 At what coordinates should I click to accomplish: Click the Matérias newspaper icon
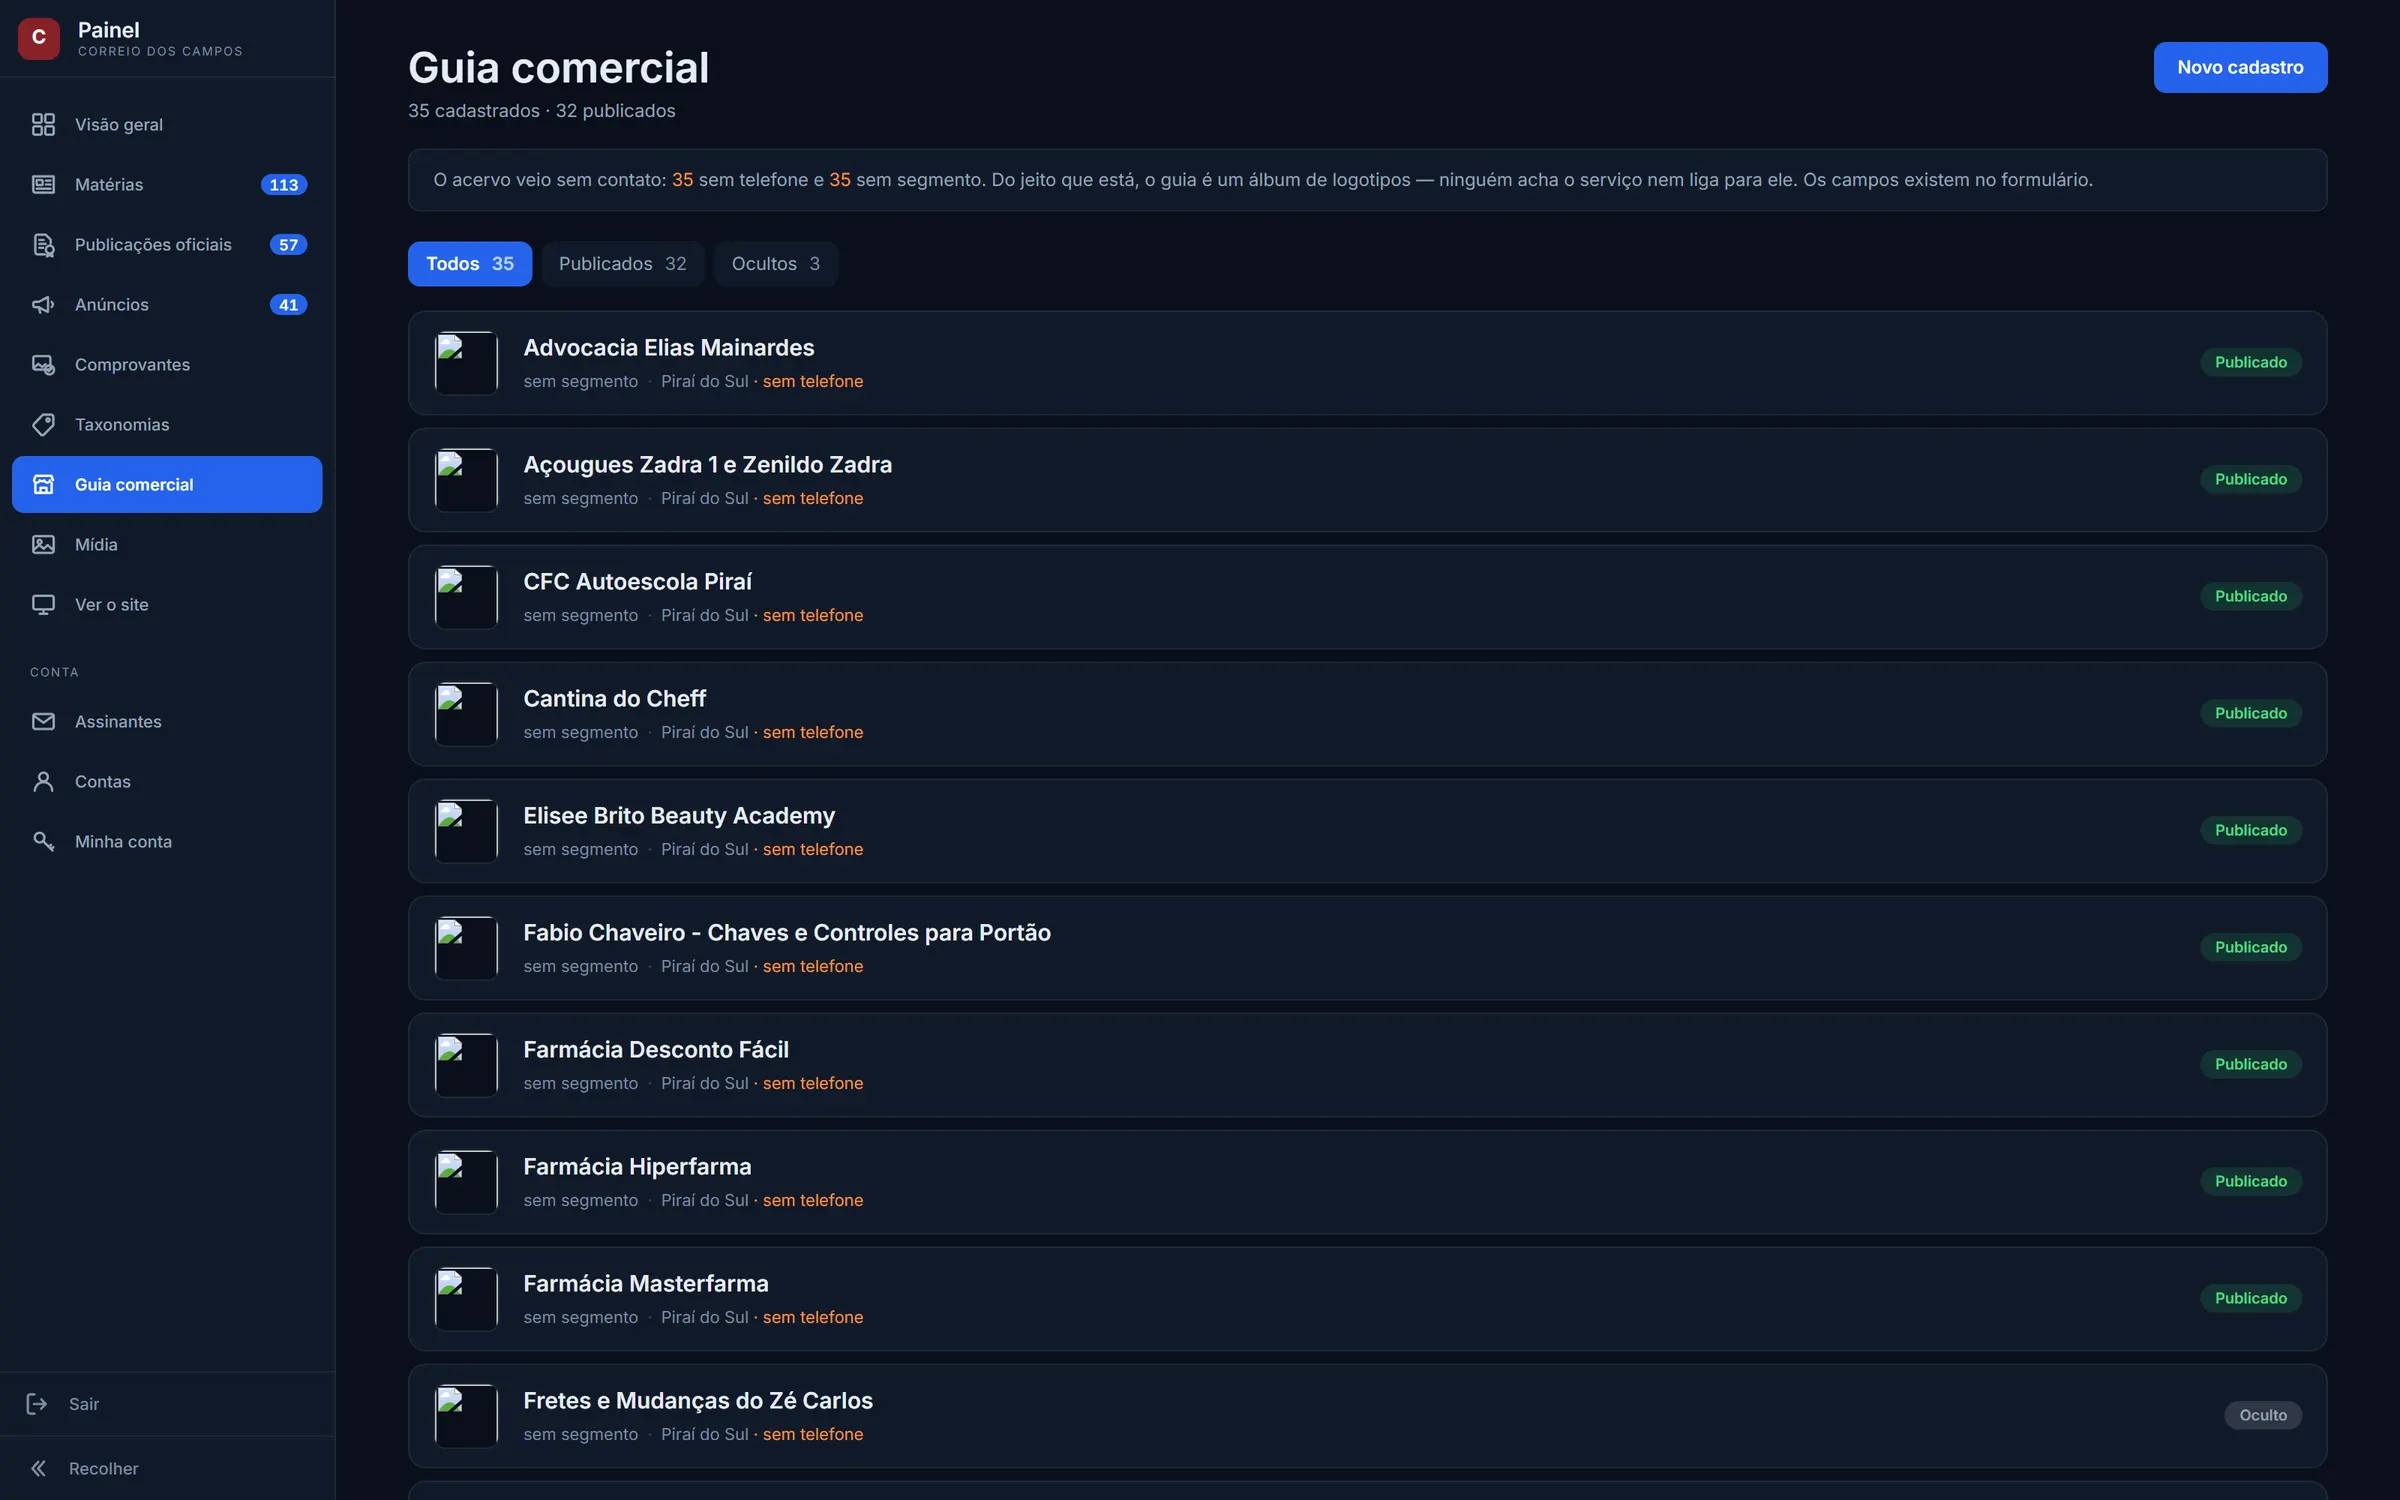click(43, 184)
